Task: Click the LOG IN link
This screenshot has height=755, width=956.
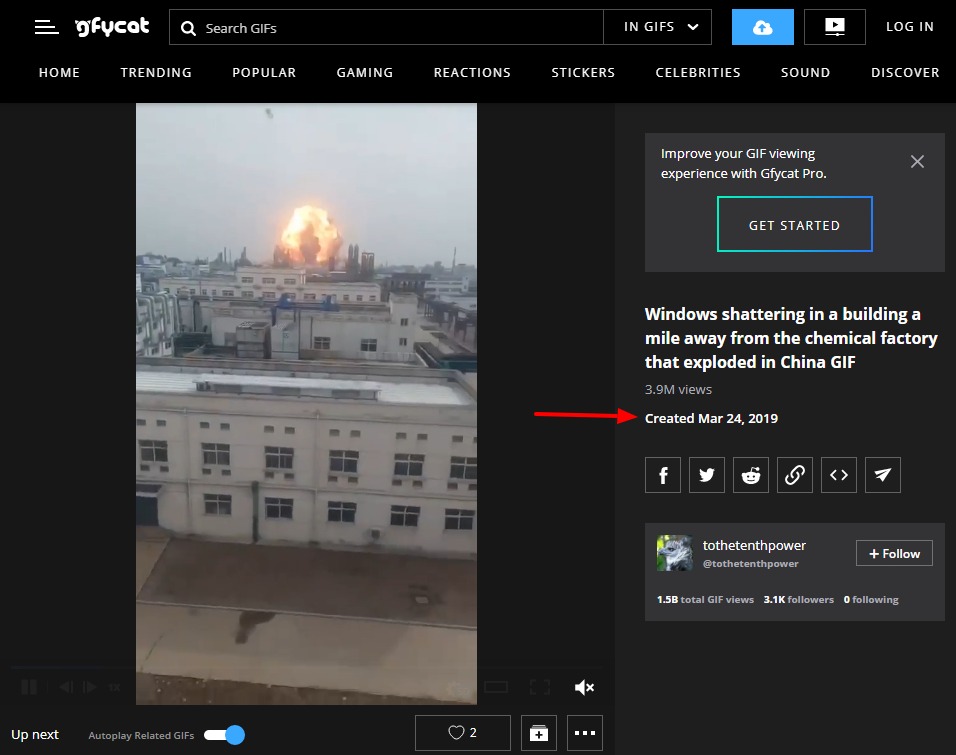Action: tap(910, 27)
